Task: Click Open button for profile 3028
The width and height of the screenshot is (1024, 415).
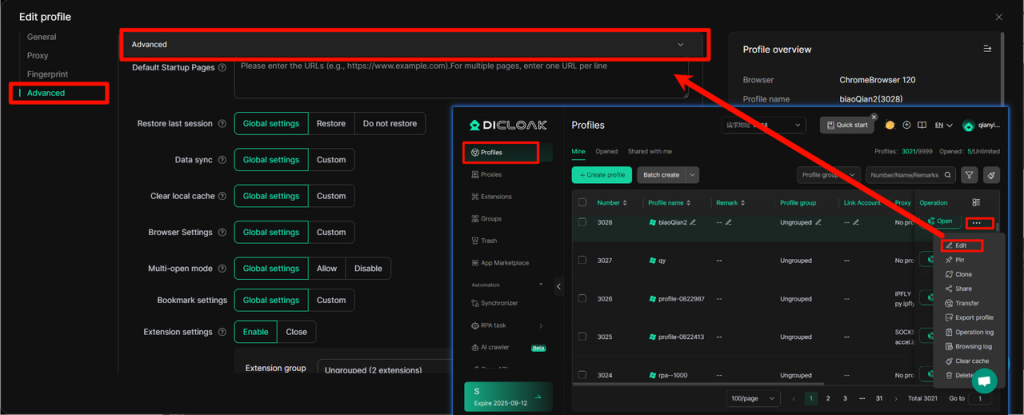Action: (x=940, y=222)
